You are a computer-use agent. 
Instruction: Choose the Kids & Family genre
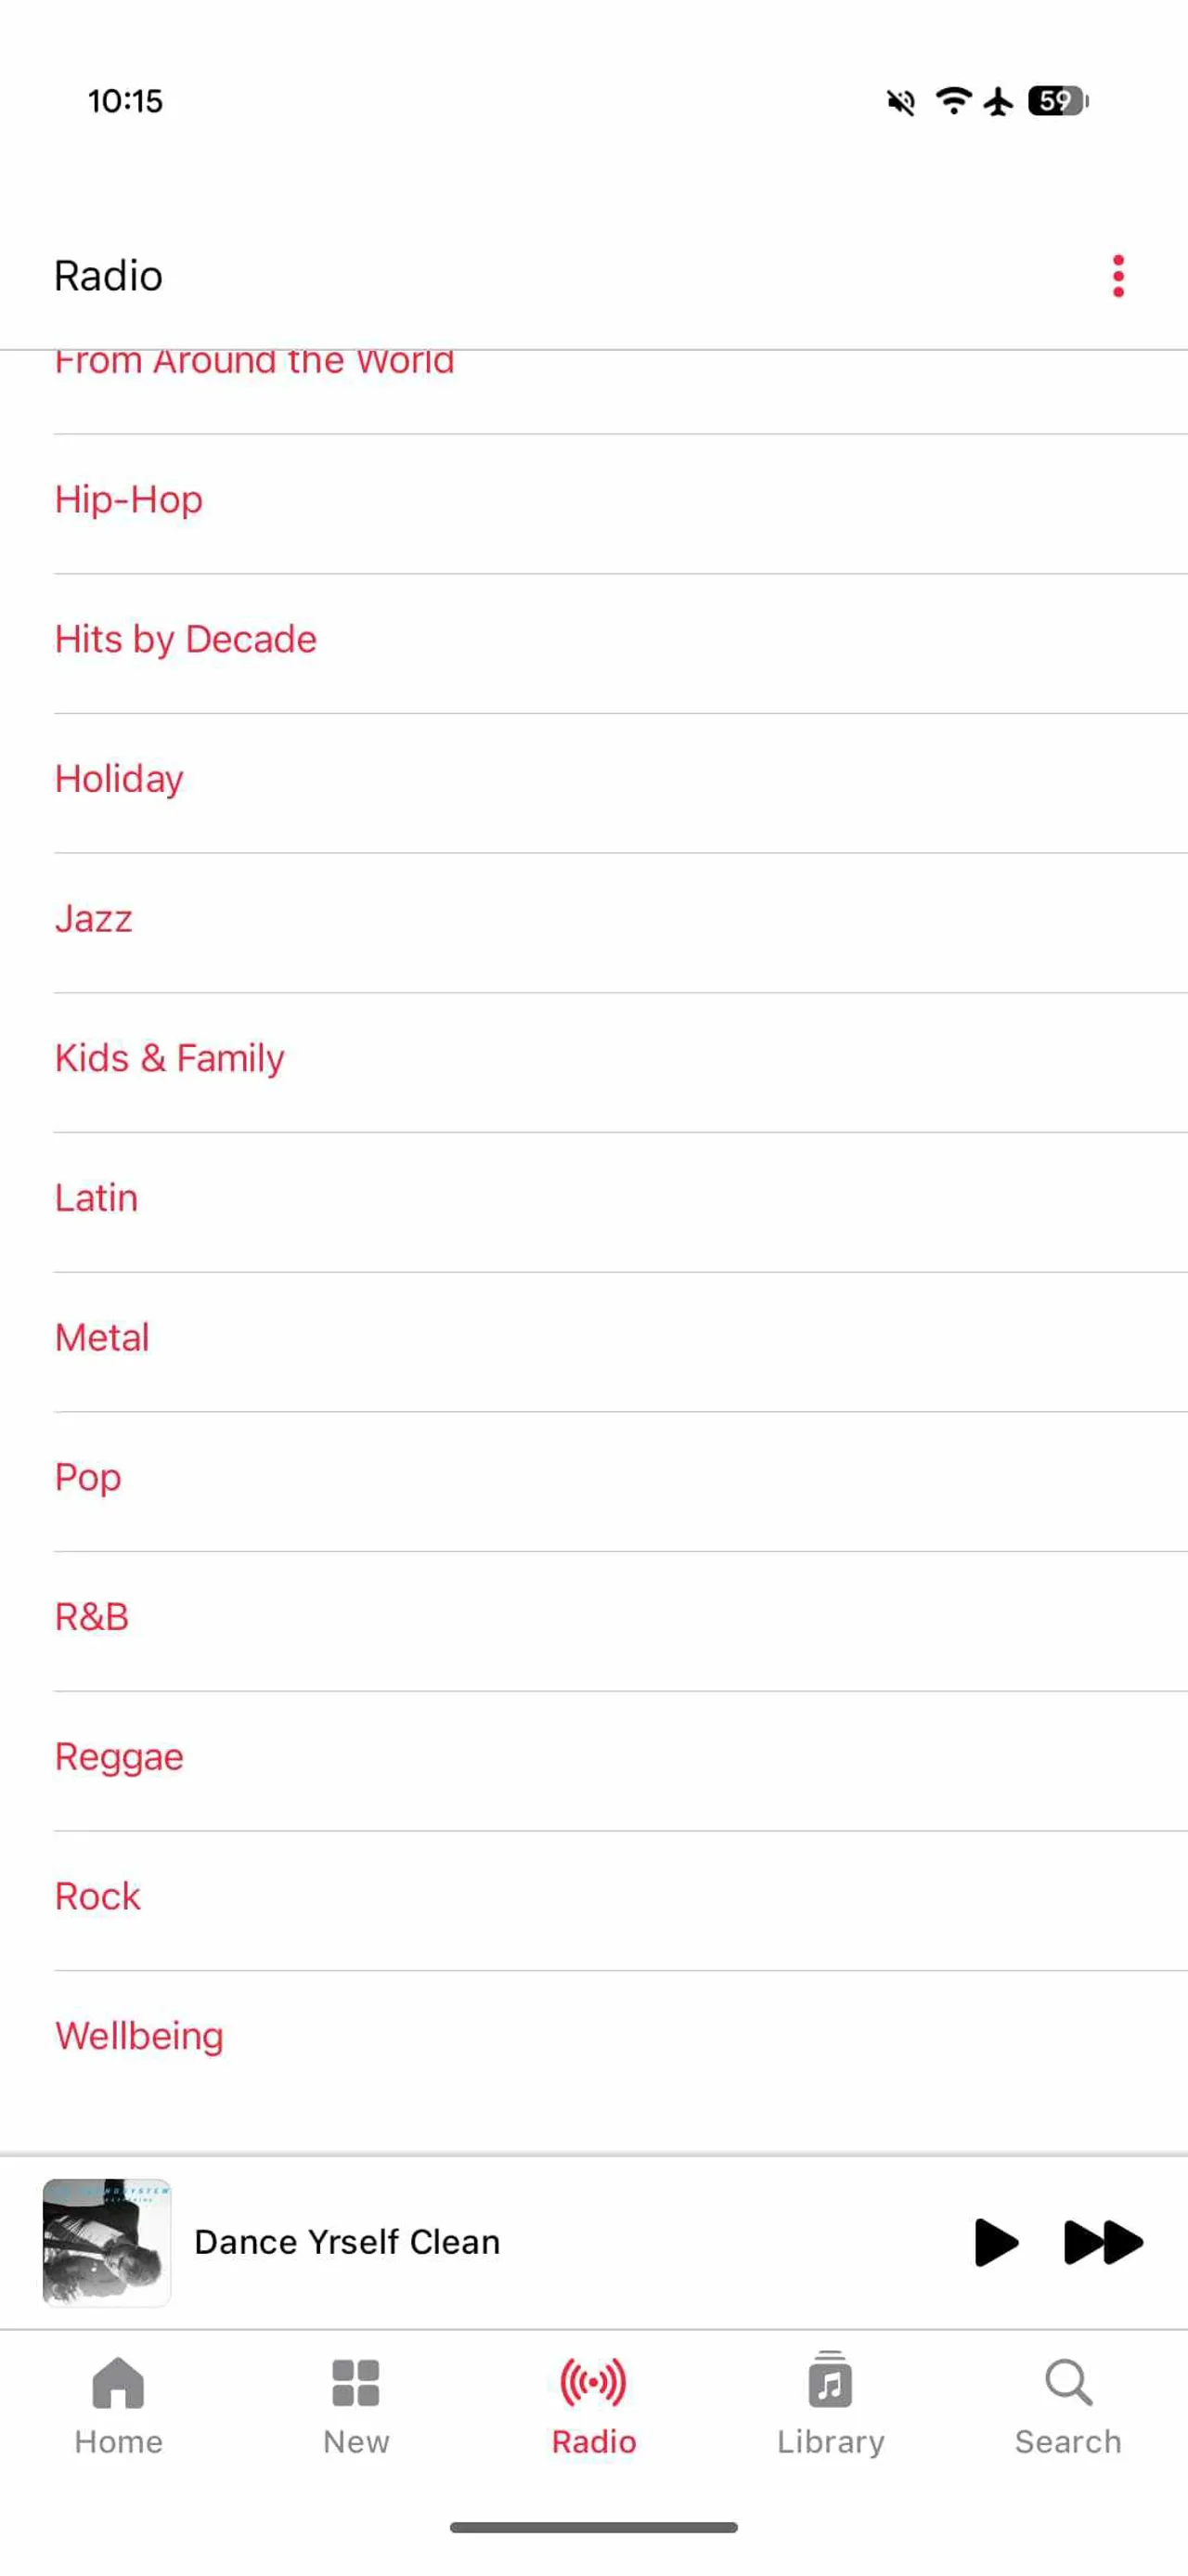click(620, 1059)
